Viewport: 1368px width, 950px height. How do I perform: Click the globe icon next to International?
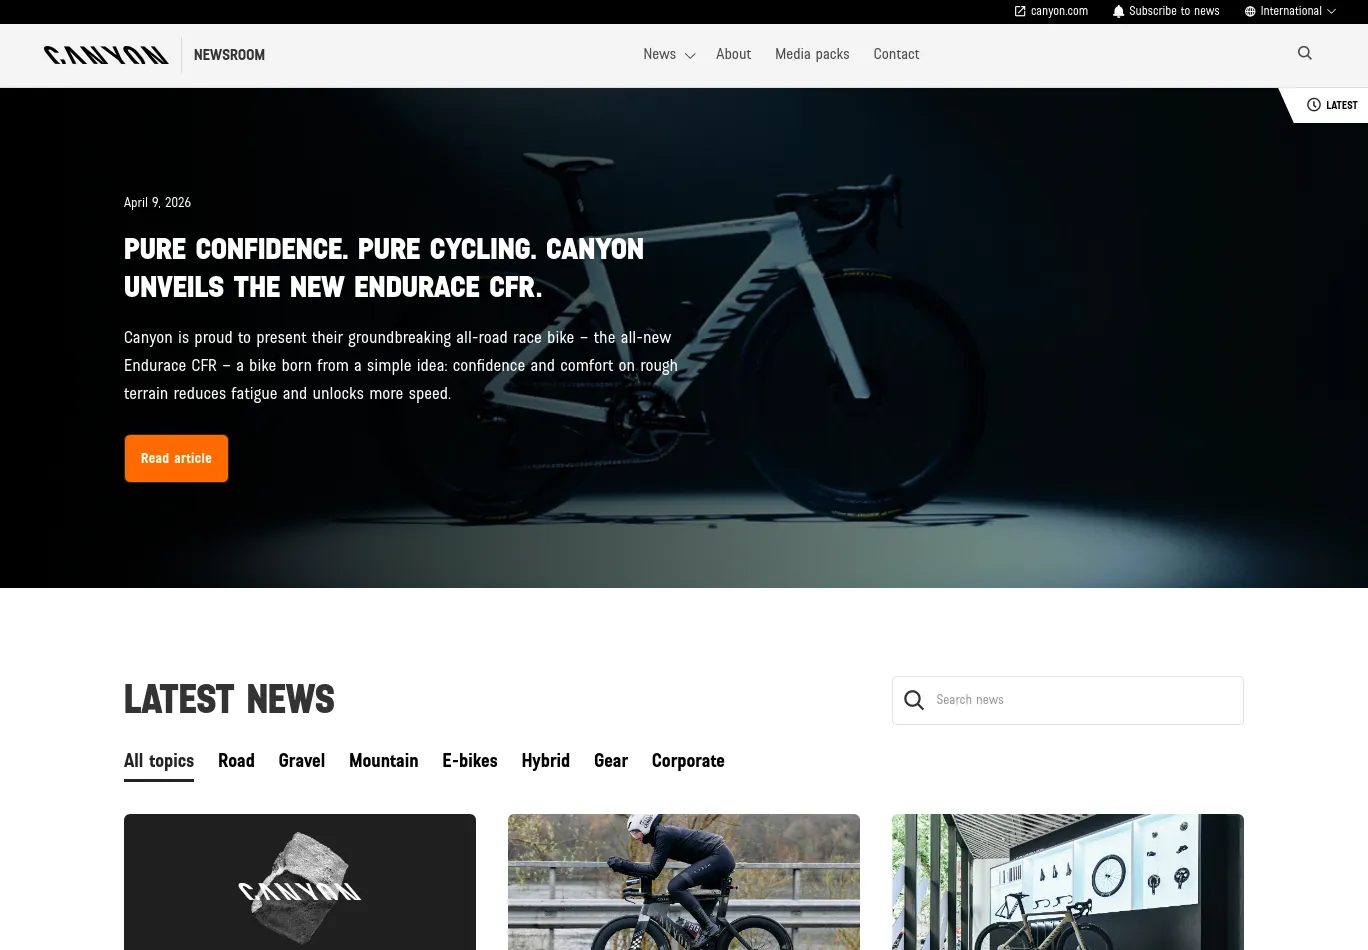(x=1250, y=11)
